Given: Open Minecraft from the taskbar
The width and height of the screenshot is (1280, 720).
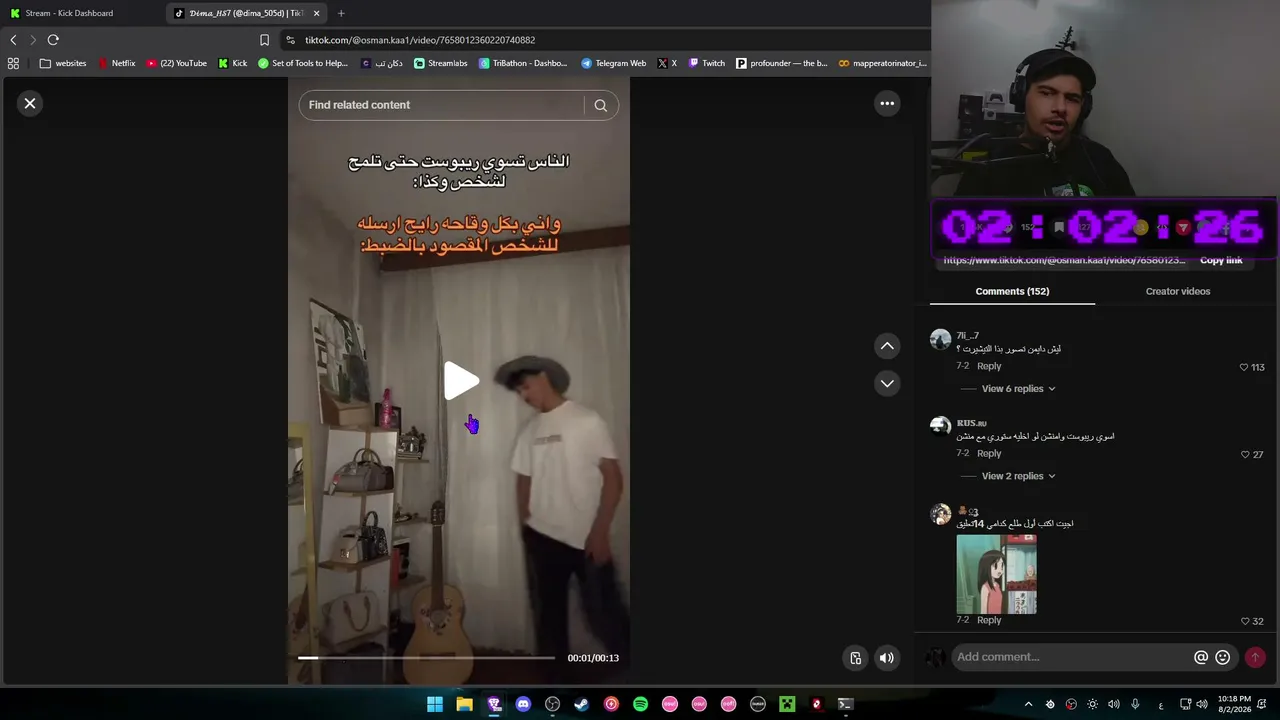Looking at the screenshot, I should click(x=787, y=704).
